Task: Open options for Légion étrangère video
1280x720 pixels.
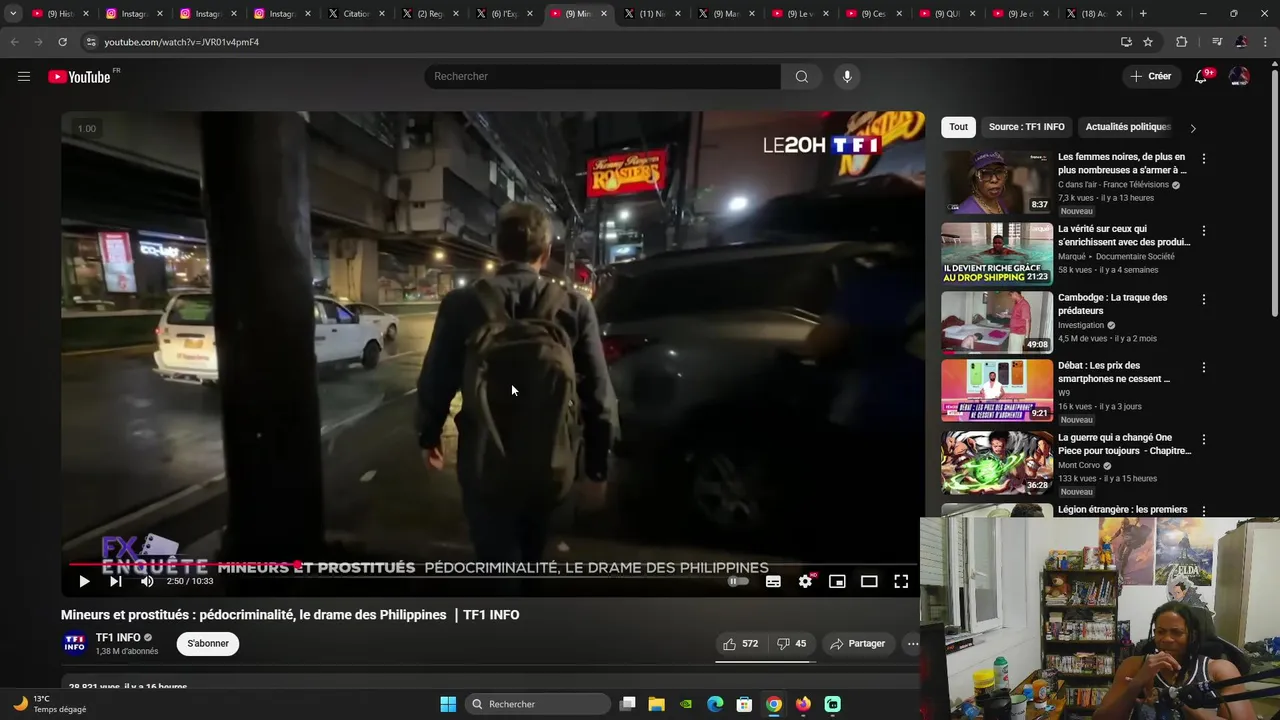Action: coord(1203,511)
